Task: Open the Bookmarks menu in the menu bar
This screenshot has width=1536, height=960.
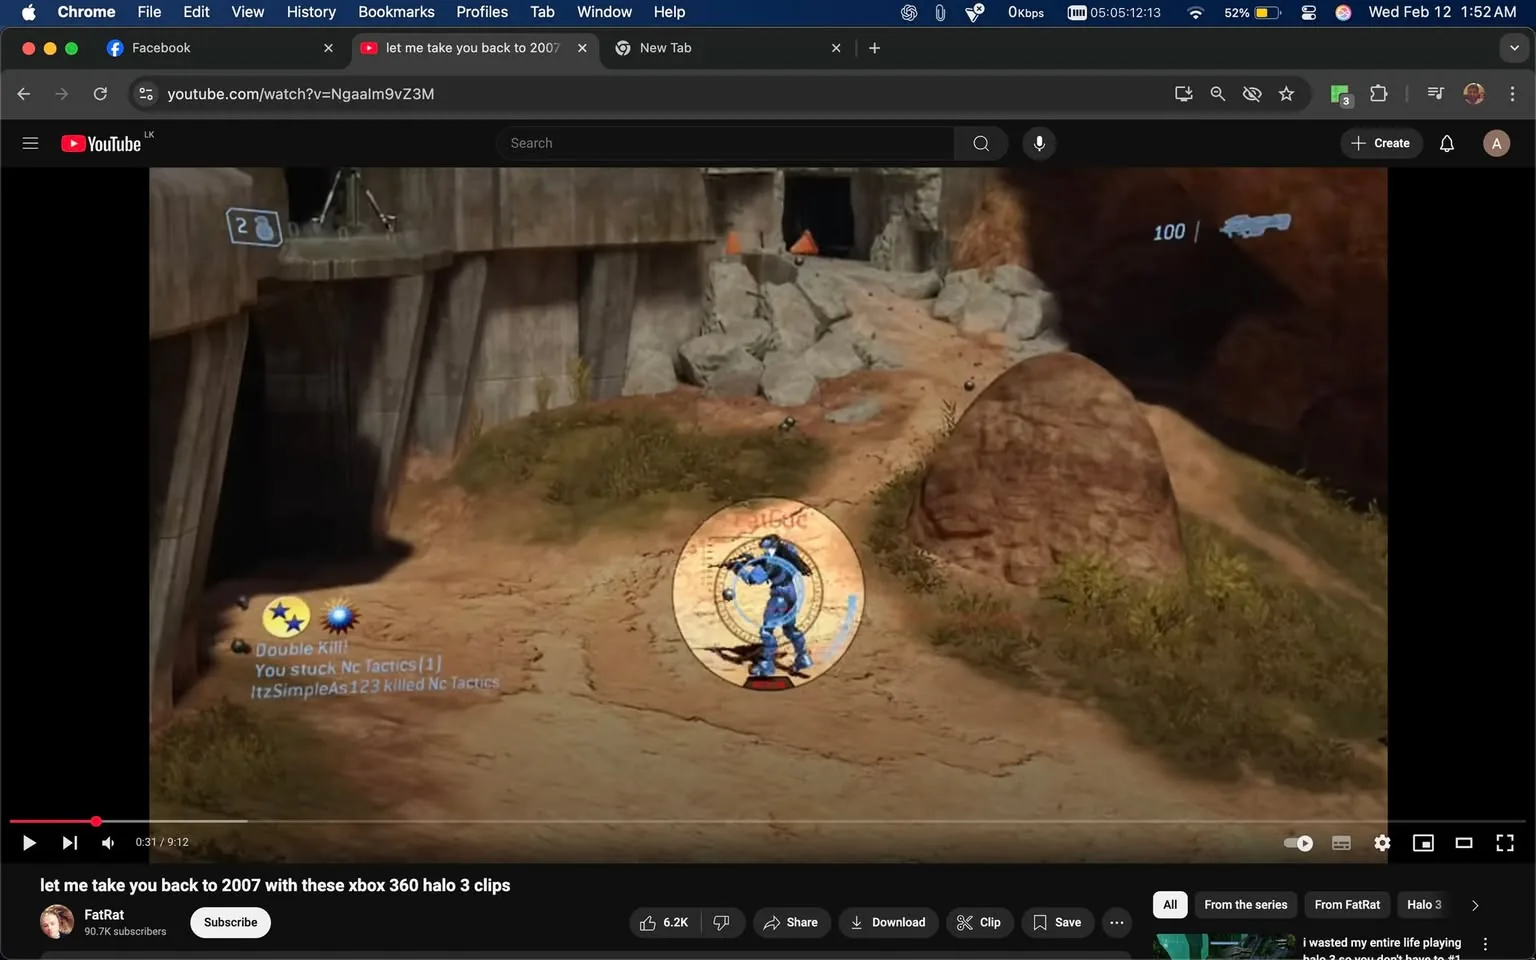Action: 395,12
